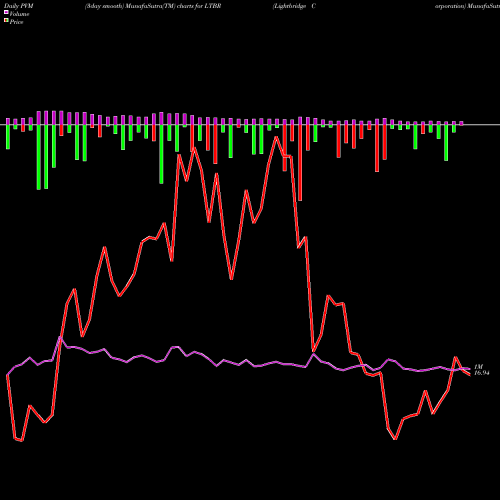The width and height of the screenshot is (500, 500).
Task: Click the magenta Volume legend swatch
Action: point(6,12)
